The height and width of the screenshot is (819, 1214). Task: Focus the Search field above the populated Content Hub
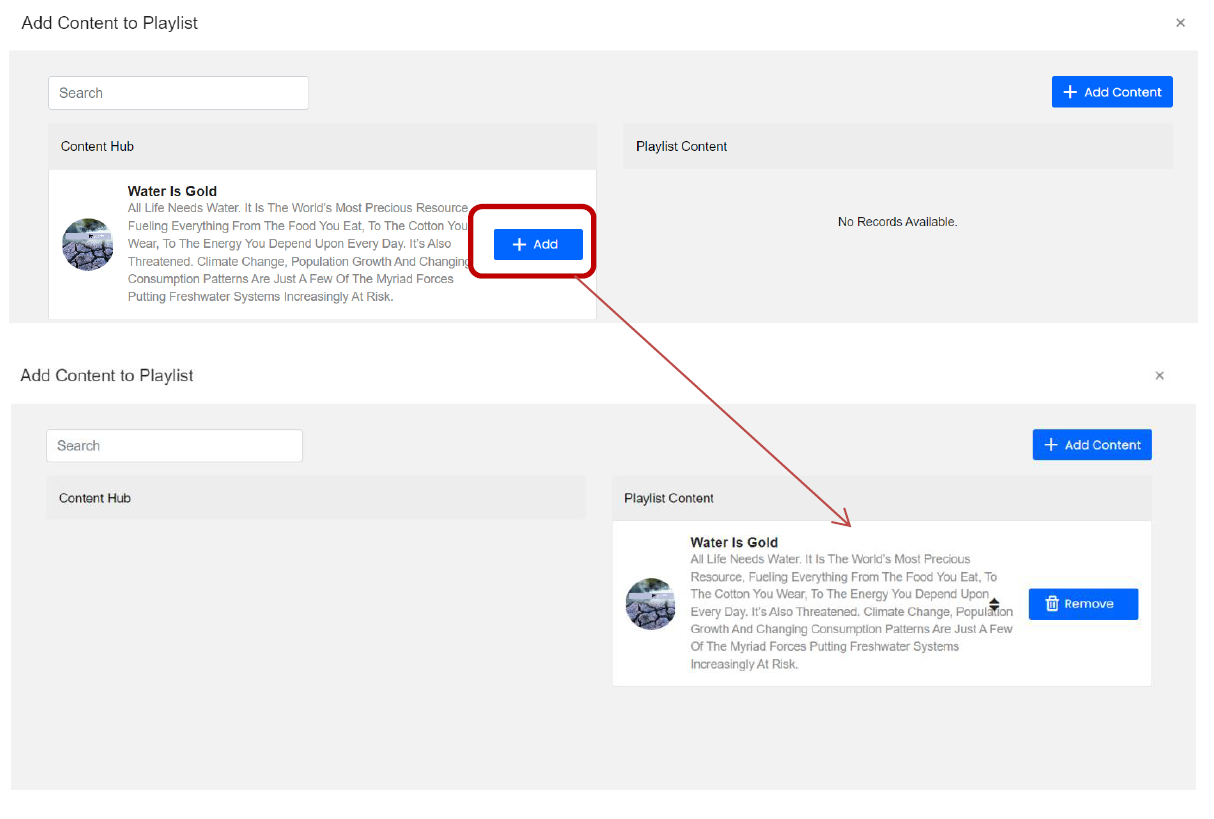[x=178, y=93]
